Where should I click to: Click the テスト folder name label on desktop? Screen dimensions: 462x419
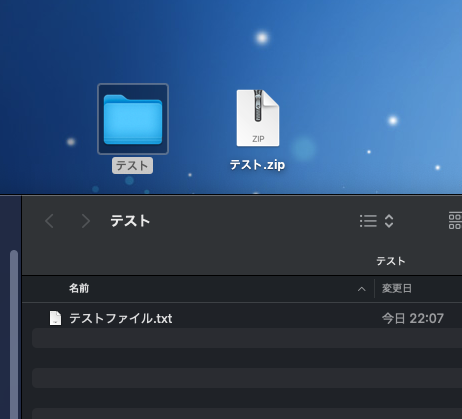(x=132, y=166)
